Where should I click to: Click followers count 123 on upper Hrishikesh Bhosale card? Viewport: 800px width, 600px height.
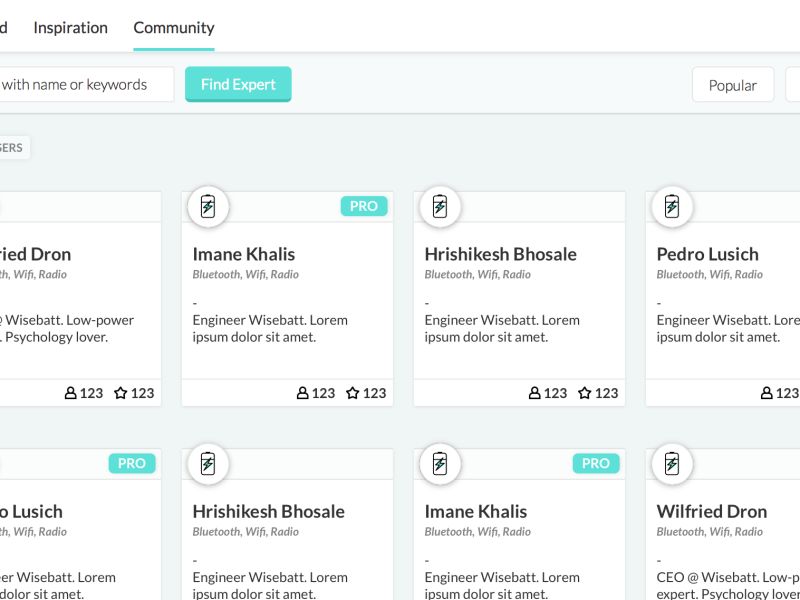pos(556,393)
